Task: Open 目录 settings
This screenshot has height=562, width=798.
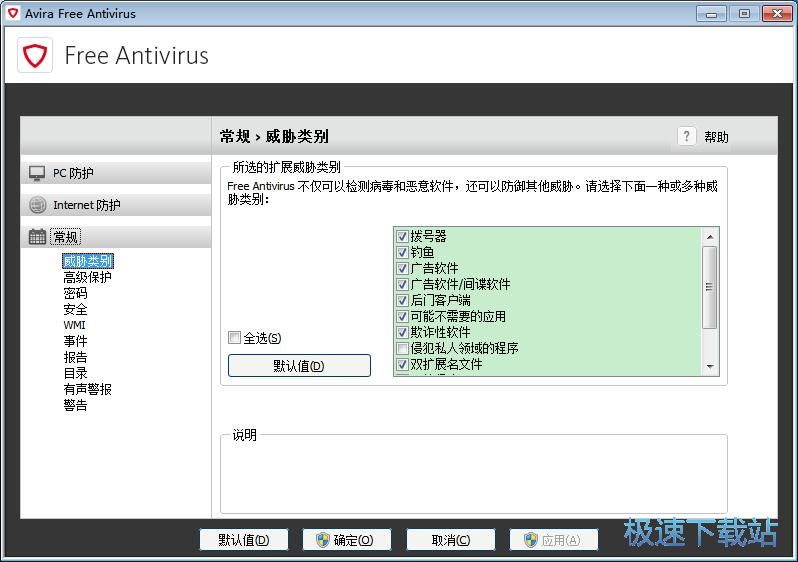Action: click(x=75, y=373)
